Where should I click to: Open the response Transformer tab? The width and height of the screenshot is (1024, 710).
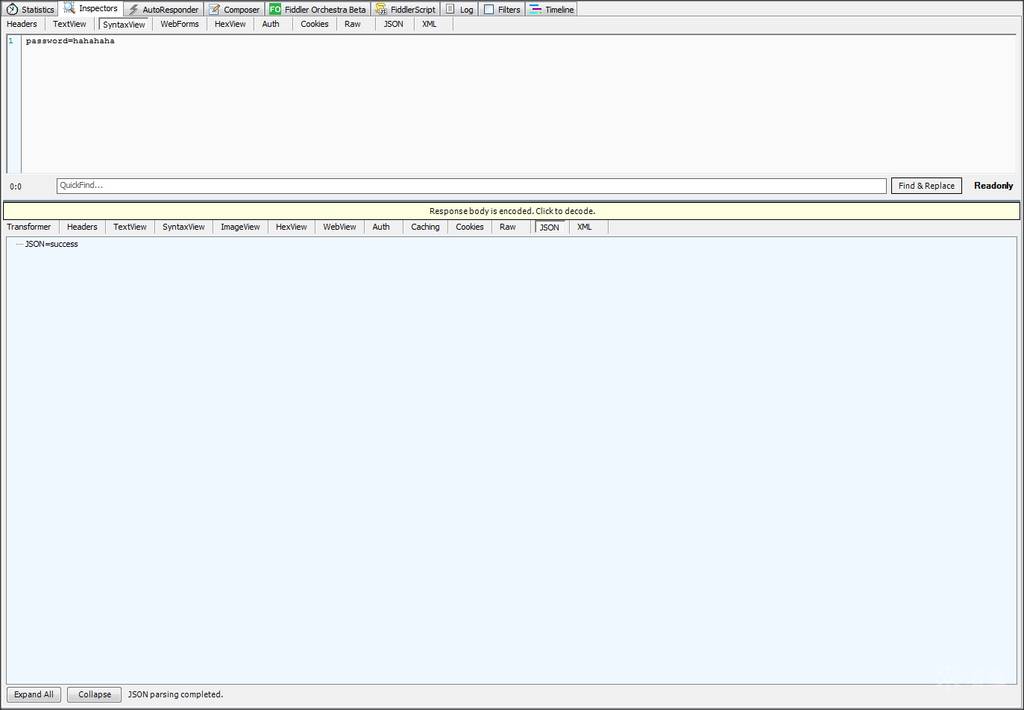coord(29,227)
